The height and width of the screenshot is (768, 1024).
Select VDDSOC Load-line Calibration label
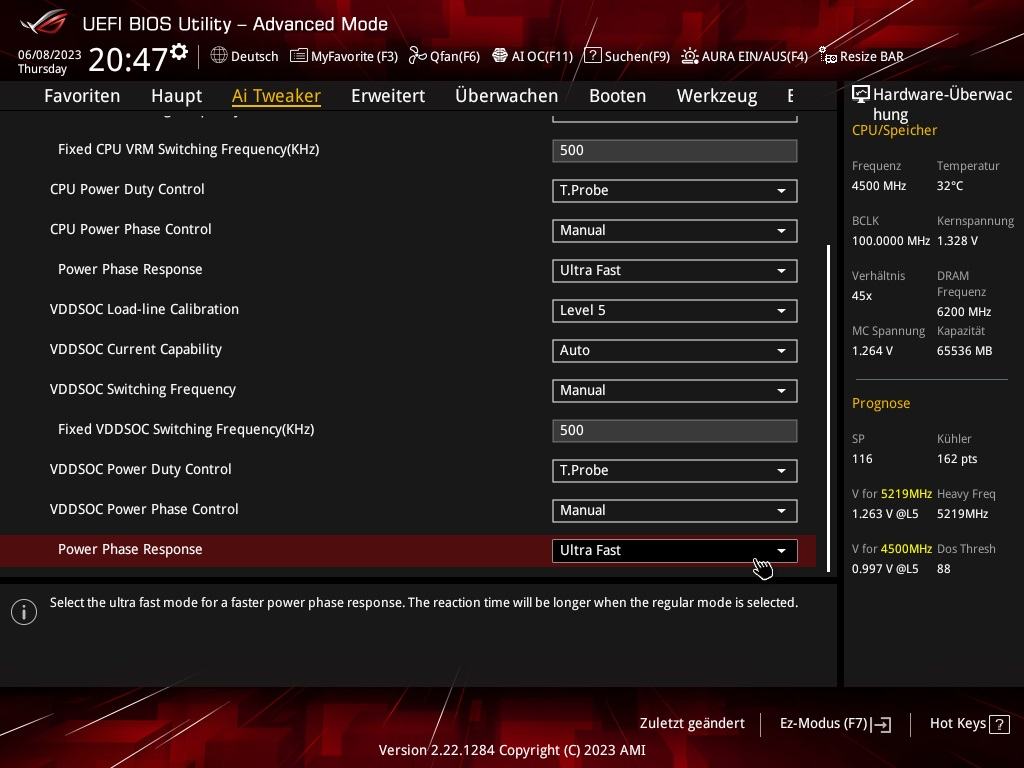pos(144,310)
